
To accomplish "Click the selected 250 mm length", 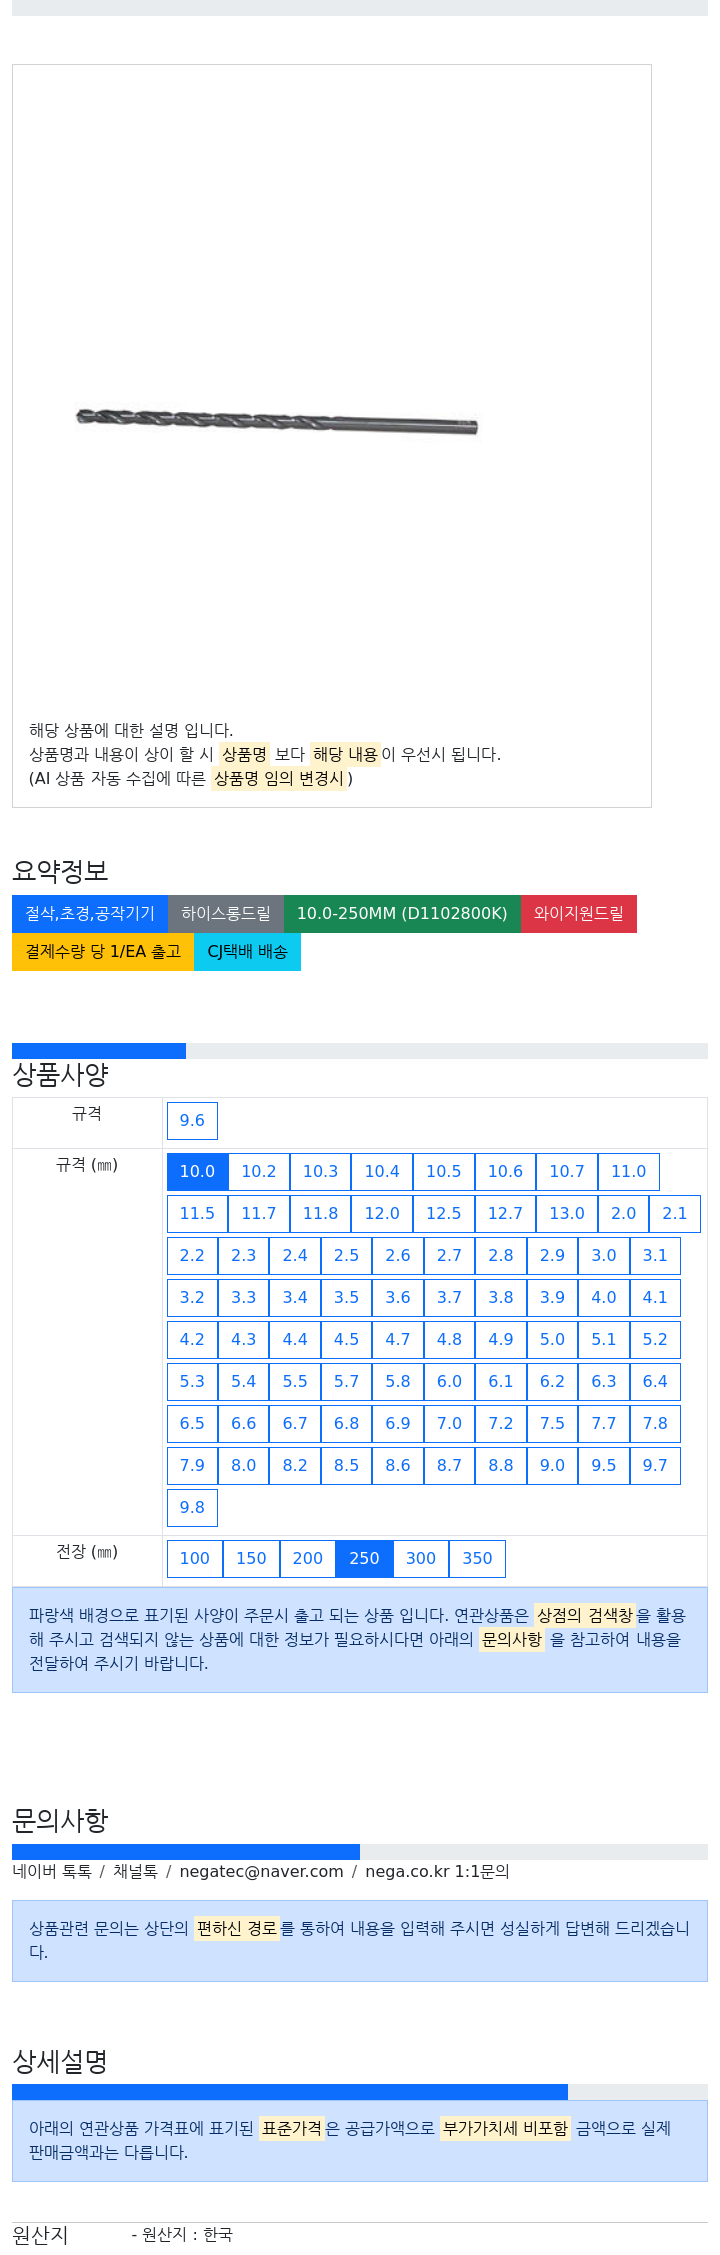I will pyautogui.click(x=364, y=1558).
